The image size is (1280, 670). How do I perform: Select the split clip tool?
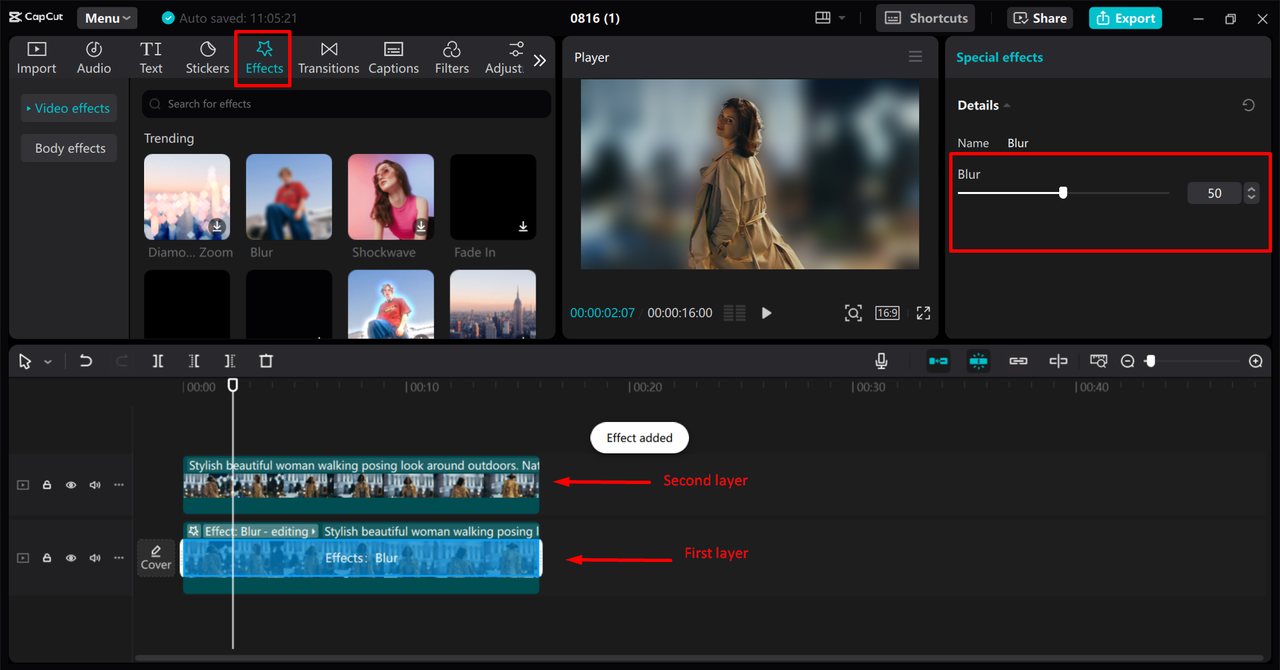[158, 361]
